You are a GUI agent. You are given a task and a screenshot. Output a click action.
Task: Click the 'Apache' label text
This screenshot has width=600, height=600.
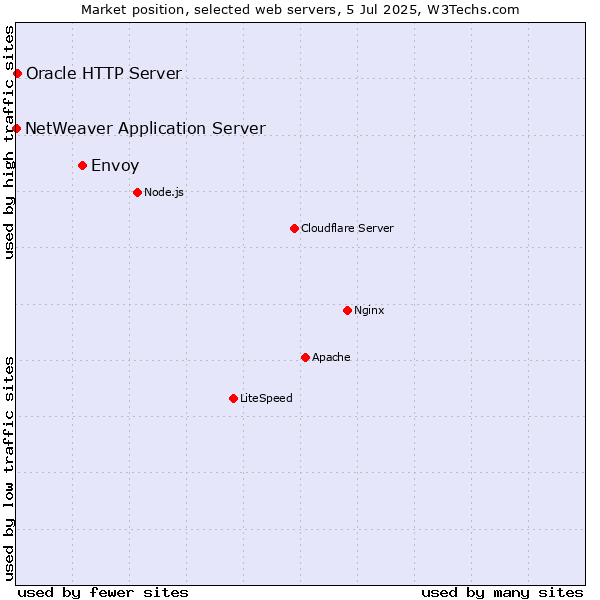[331, 357]
